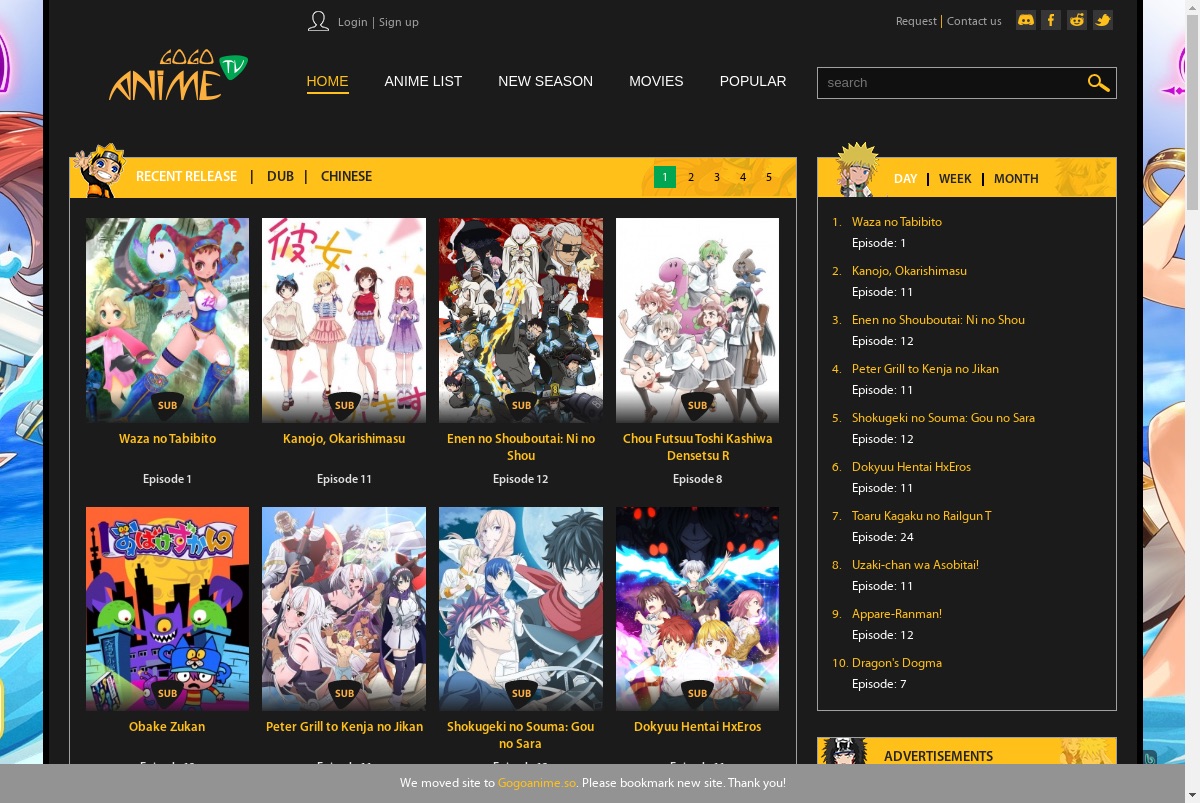Click the SUB badge on Kanojo, Okarishimasu poster
The width and height of the screenshot is (1200, 803).
tap(344, 405)
